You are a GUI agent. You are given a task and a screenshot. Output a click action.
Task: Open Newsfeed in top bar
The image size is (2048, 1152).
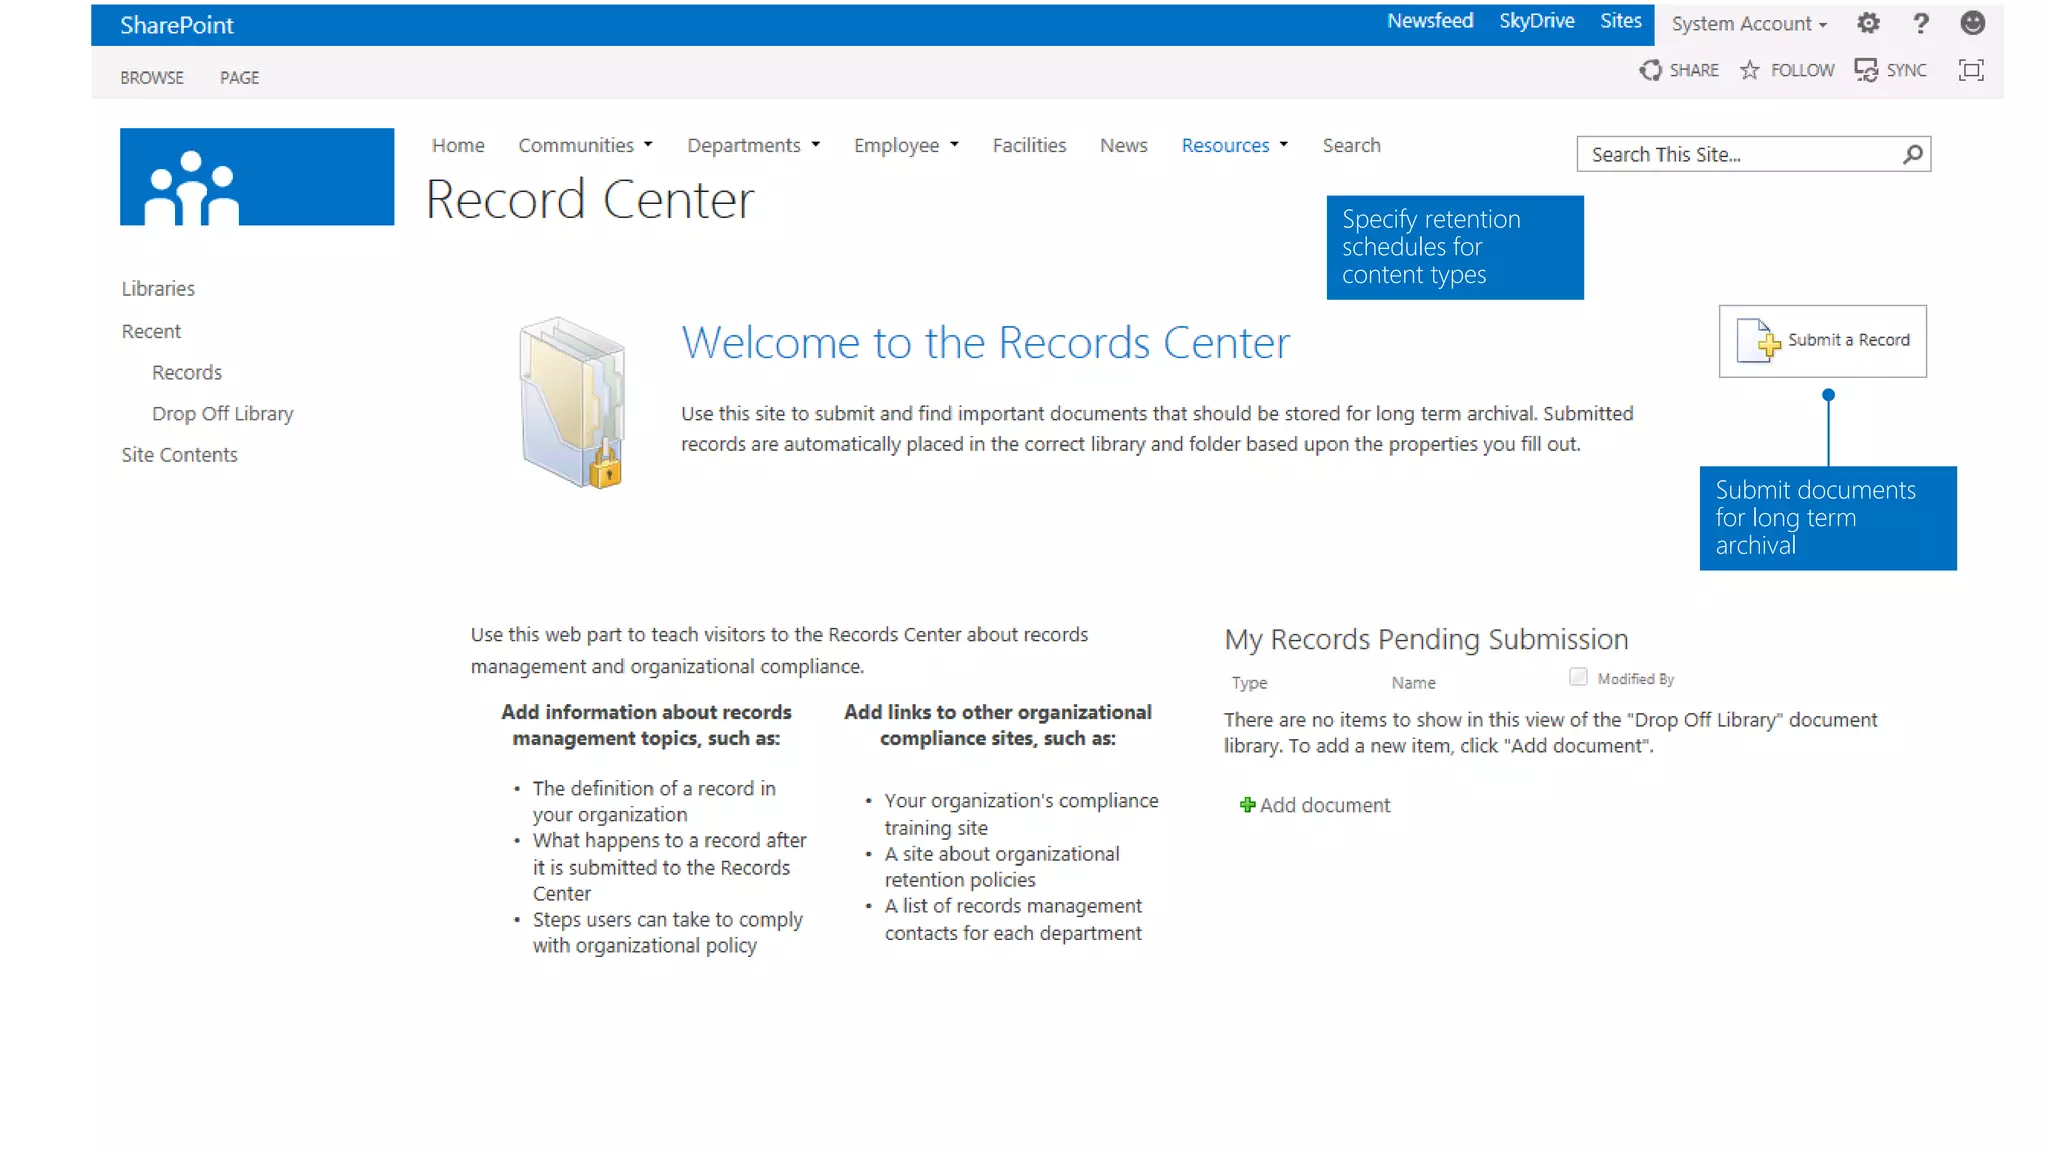(x=1430, y=21)
